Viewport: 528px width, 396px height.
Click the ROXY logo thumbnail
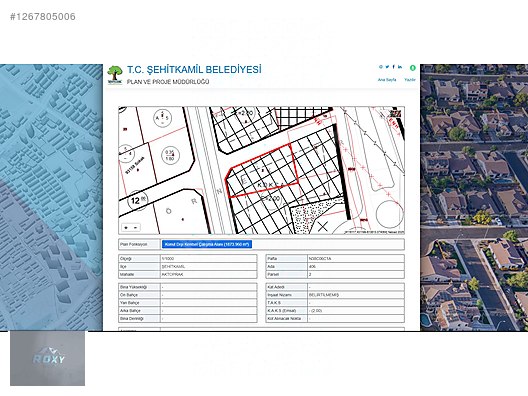pyautogui.click(x=47, y=358)
